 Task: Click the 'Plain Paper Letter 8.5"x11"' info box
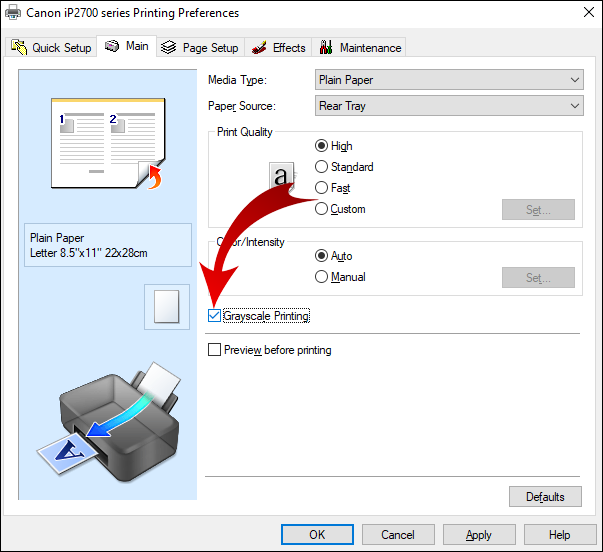pos(108,245)
